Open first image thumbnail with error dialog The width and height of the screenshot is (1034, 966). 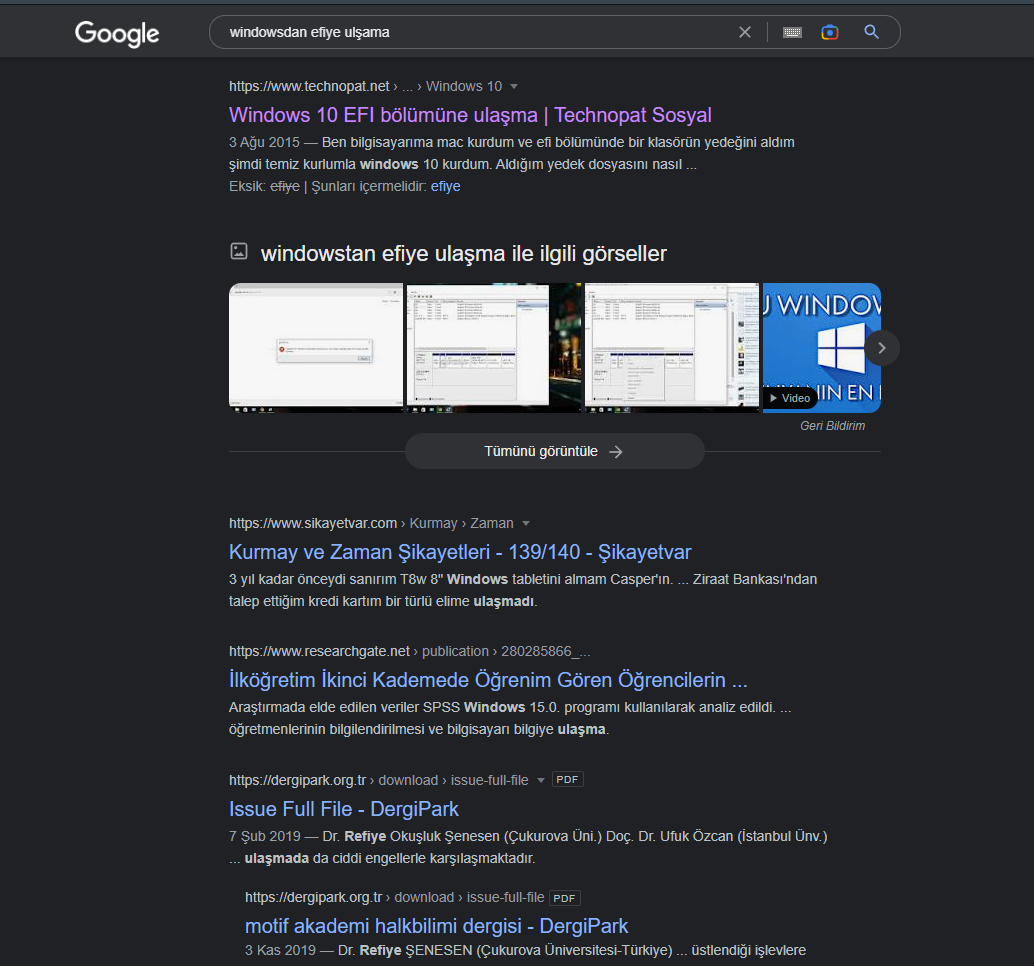point(316,348)
